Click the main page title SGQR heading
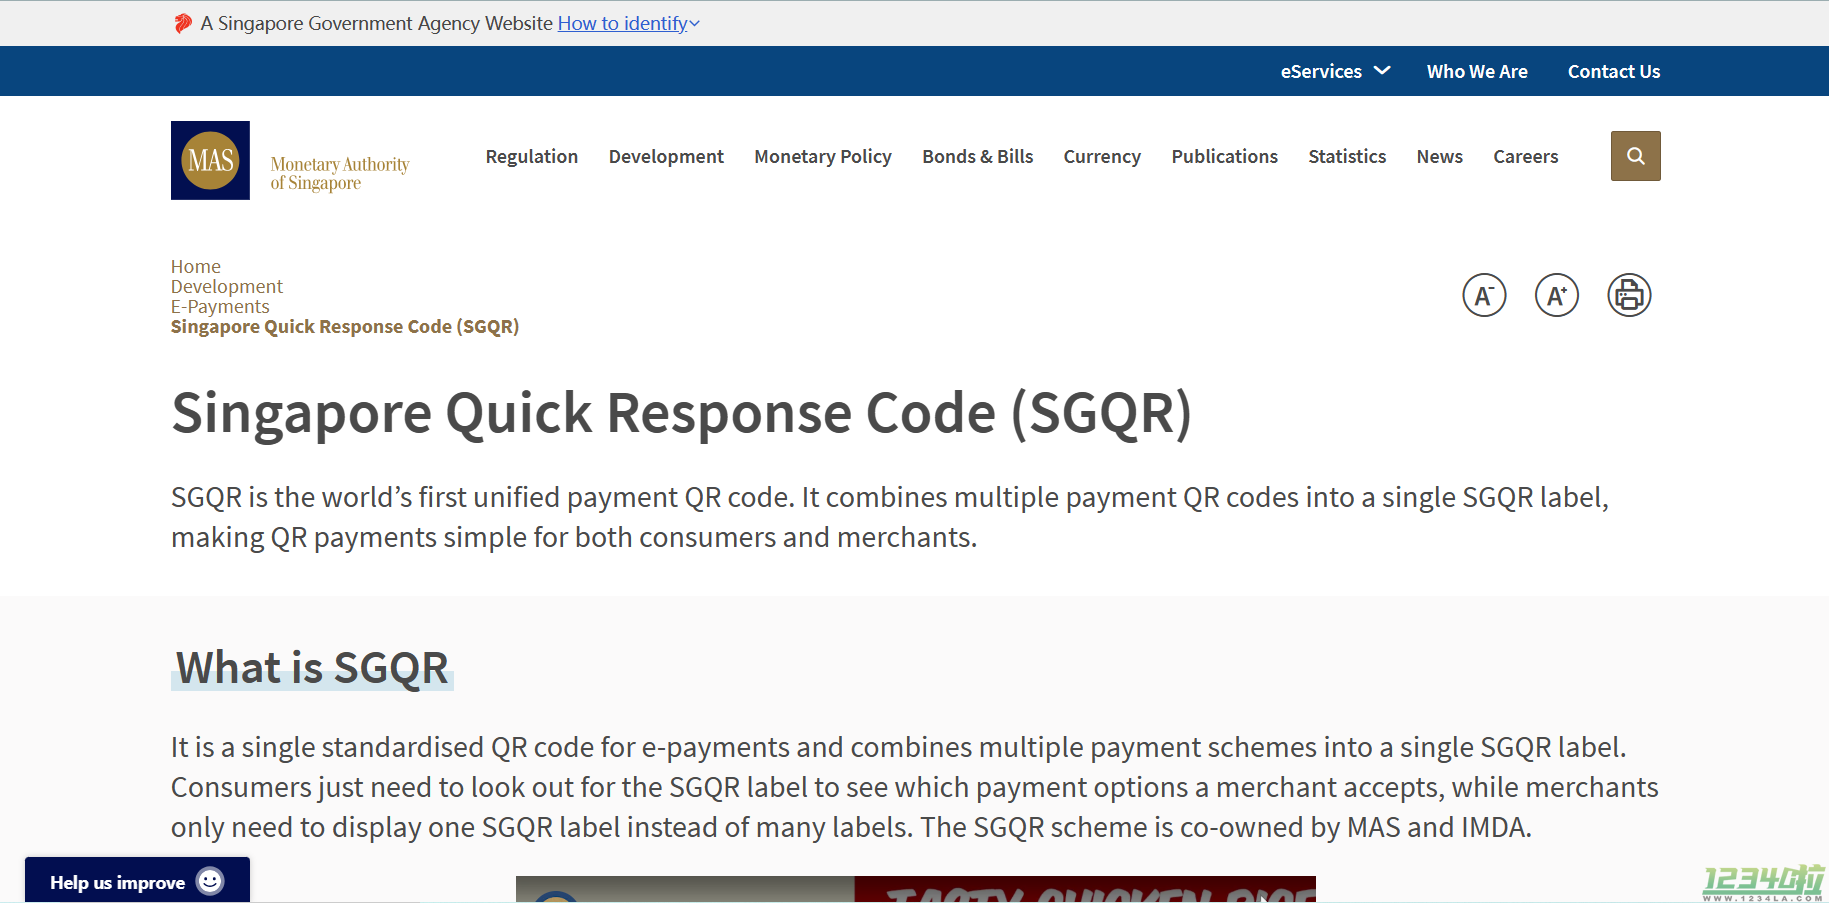1829x903 pixels. coord(681,412)
